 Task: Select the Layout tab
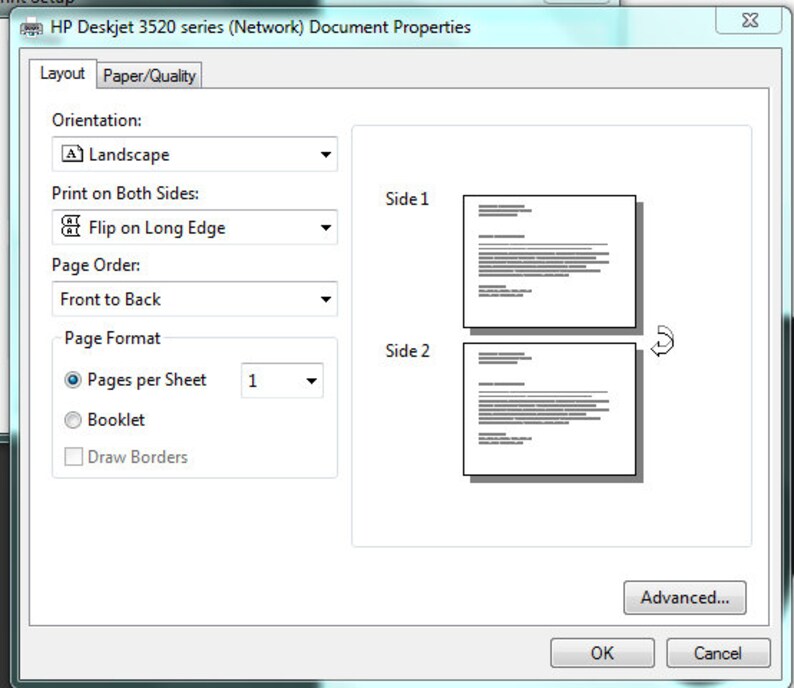62,74
